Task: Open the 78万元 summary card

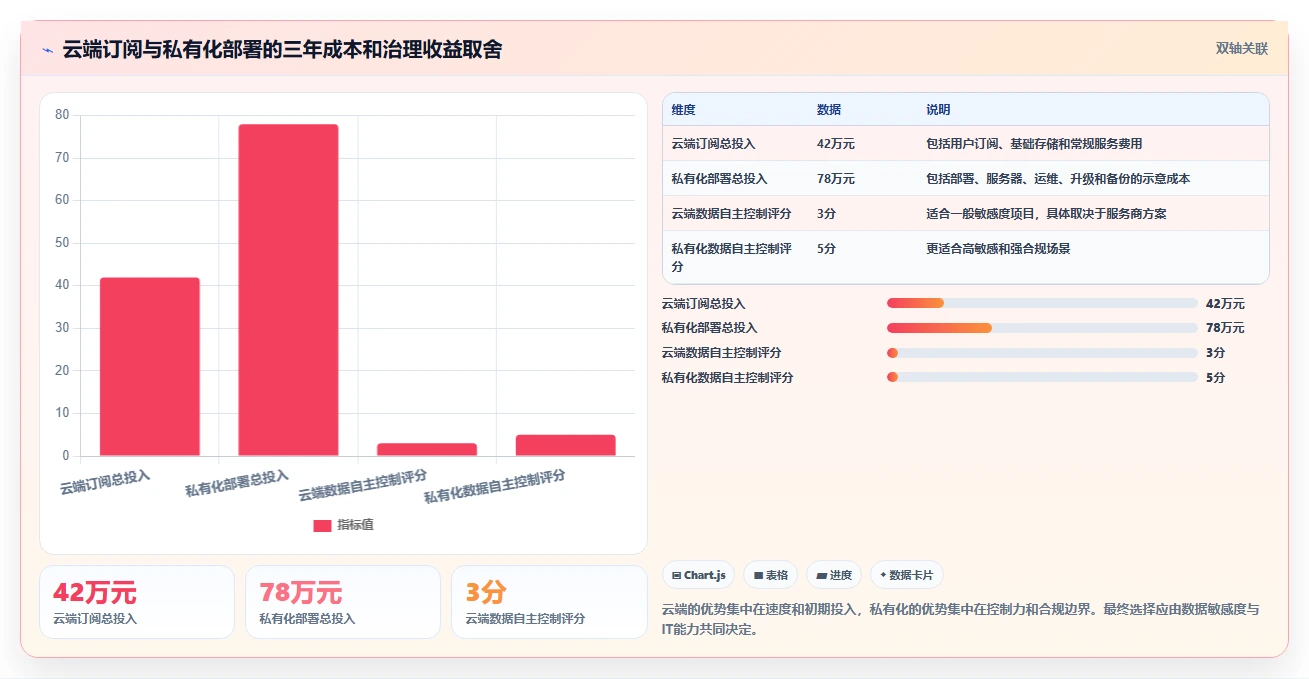Action: point(343,602)
